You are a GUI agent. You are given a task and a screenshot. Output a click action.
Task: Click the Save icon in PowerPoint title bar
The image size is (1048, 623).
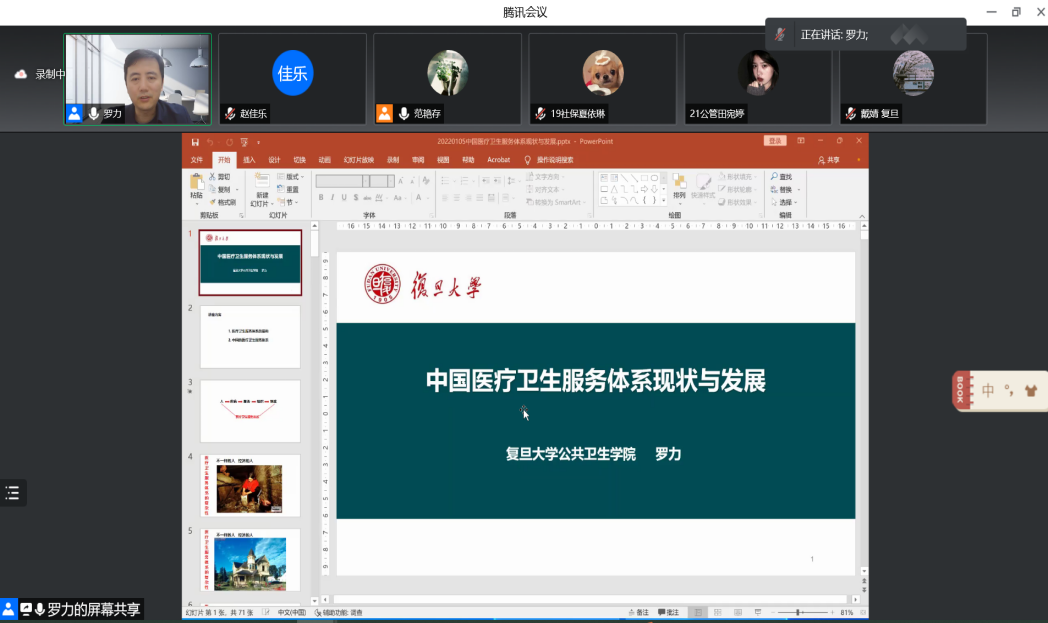point(195,141)
